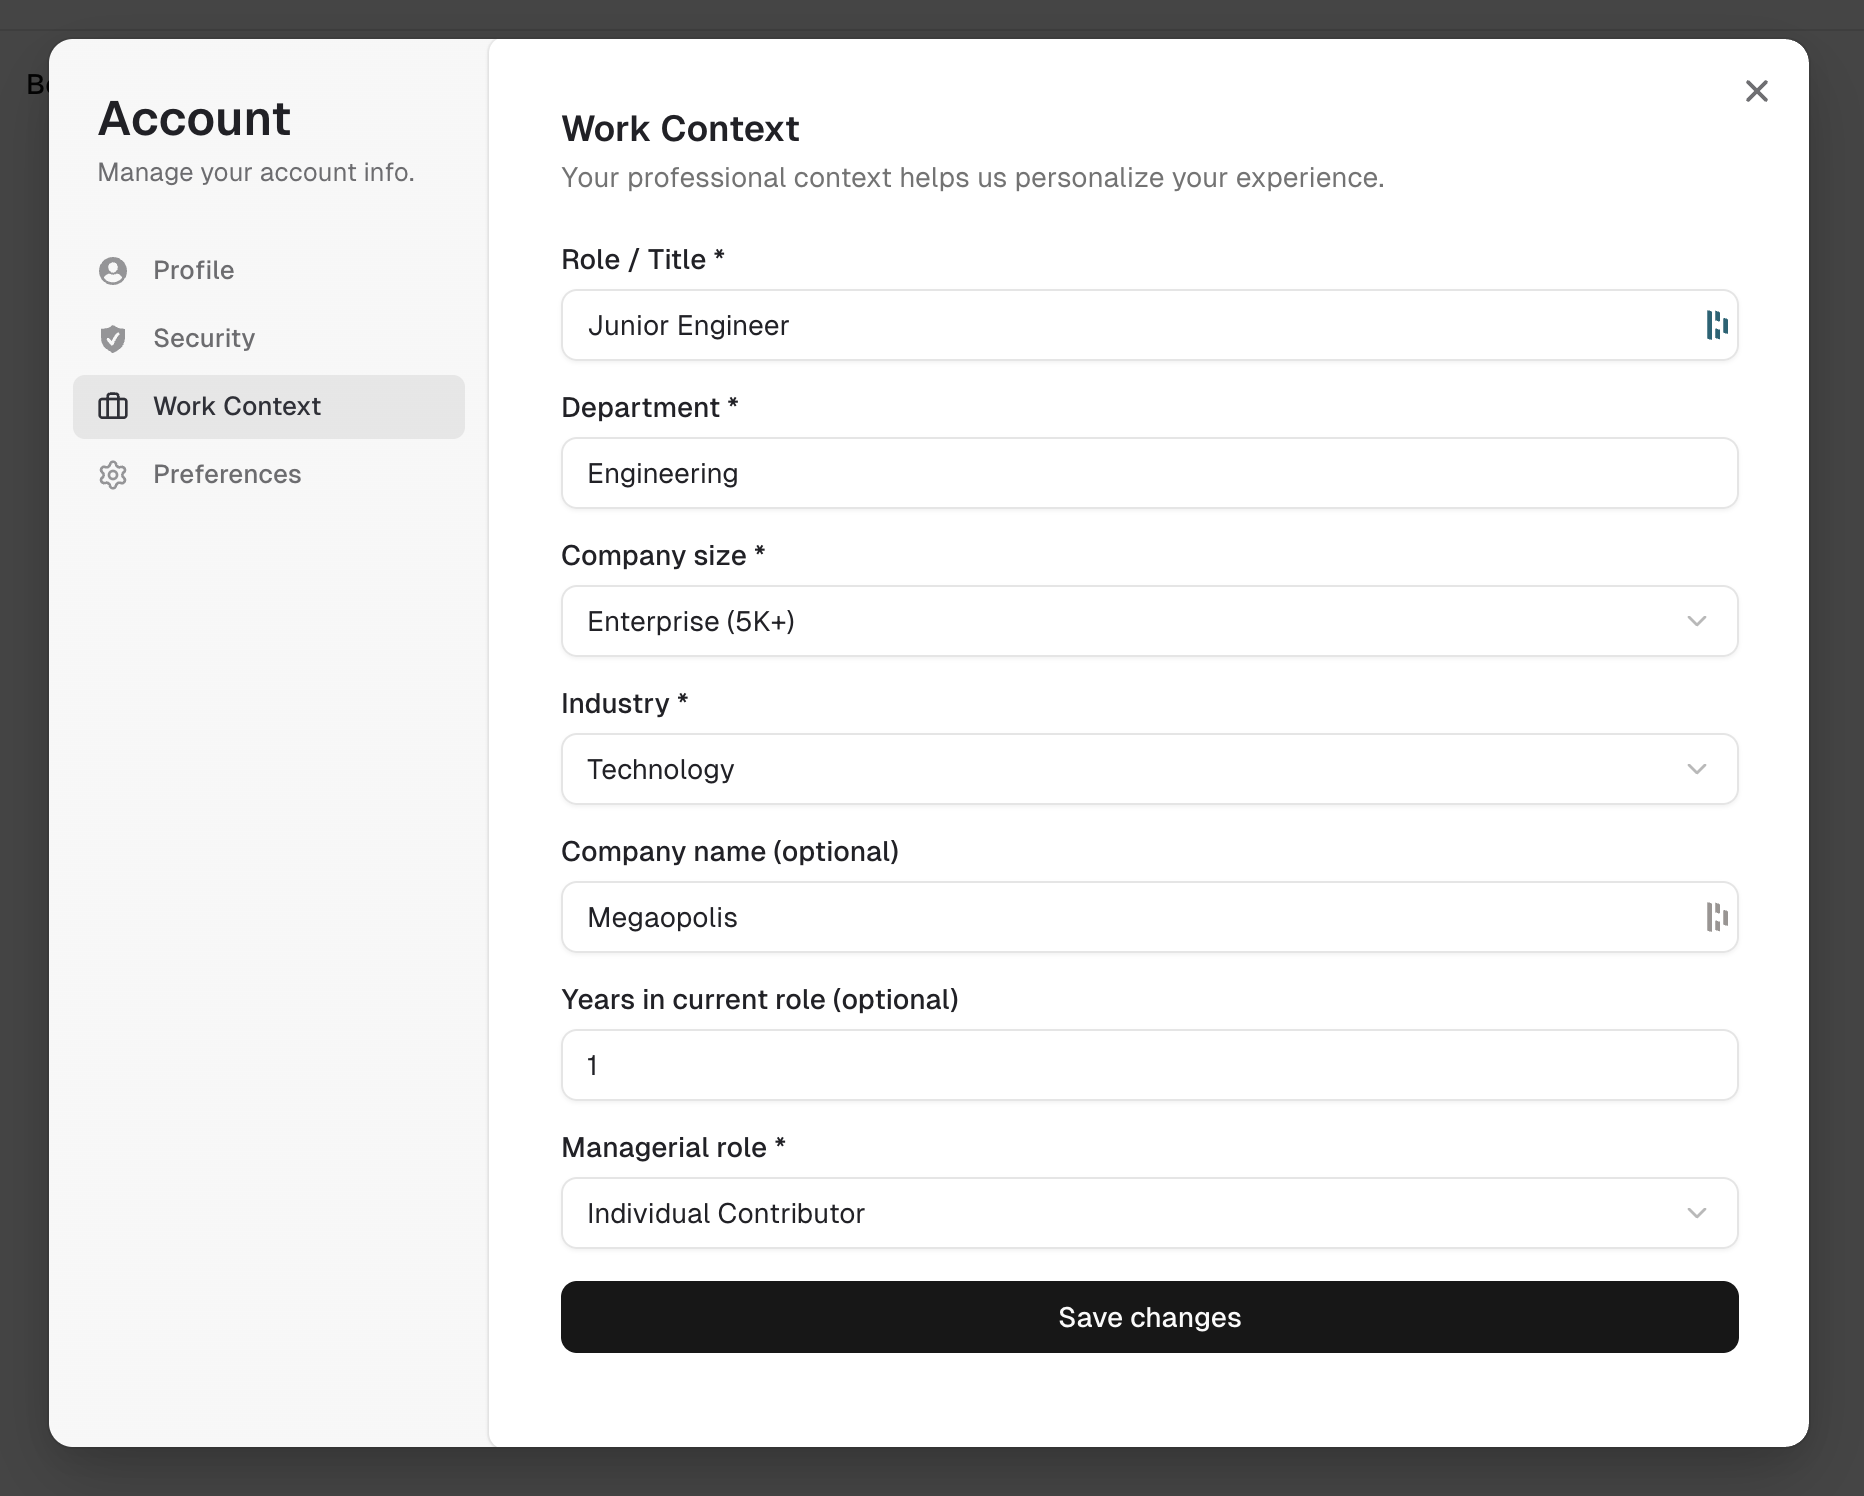Click the Profile person icon
1864x1496 pixels.
[x=113, y=271]
